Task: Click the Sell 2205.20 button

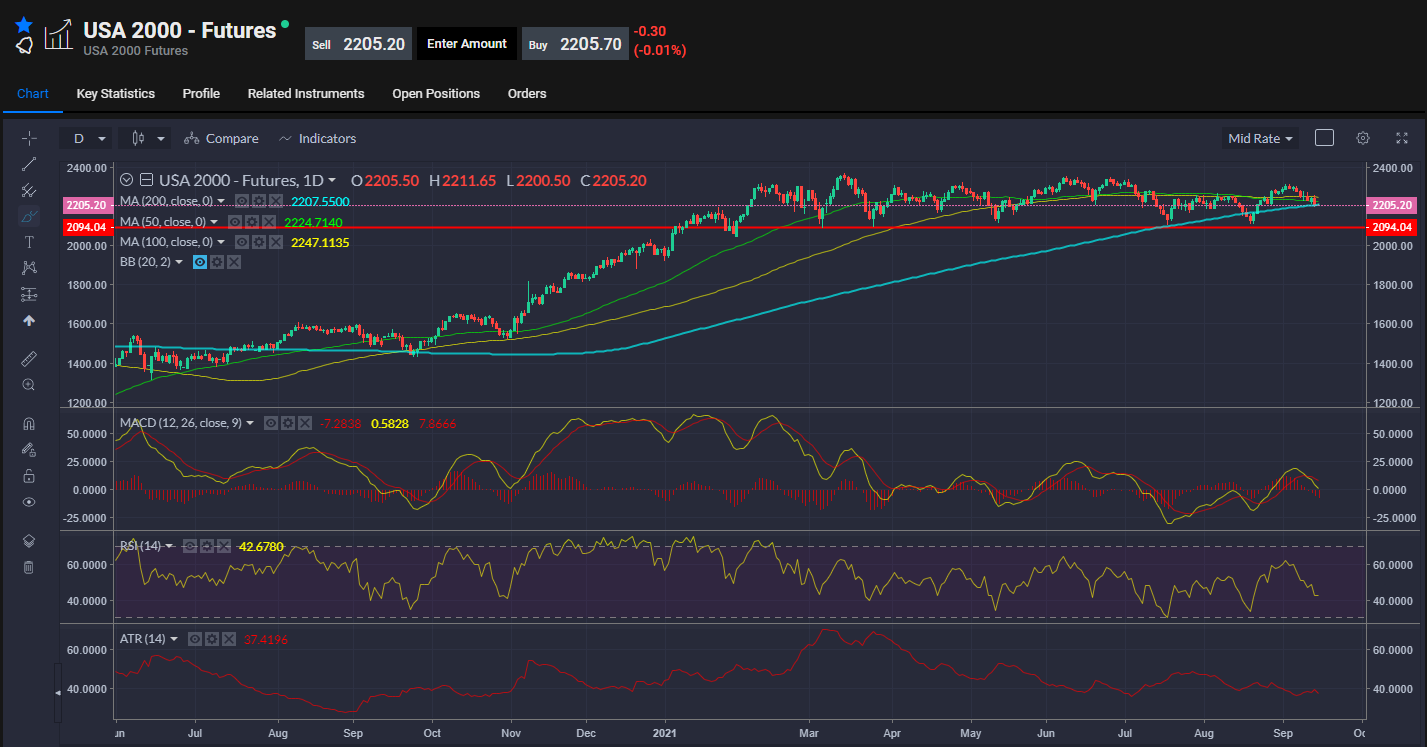Action: 358,44
